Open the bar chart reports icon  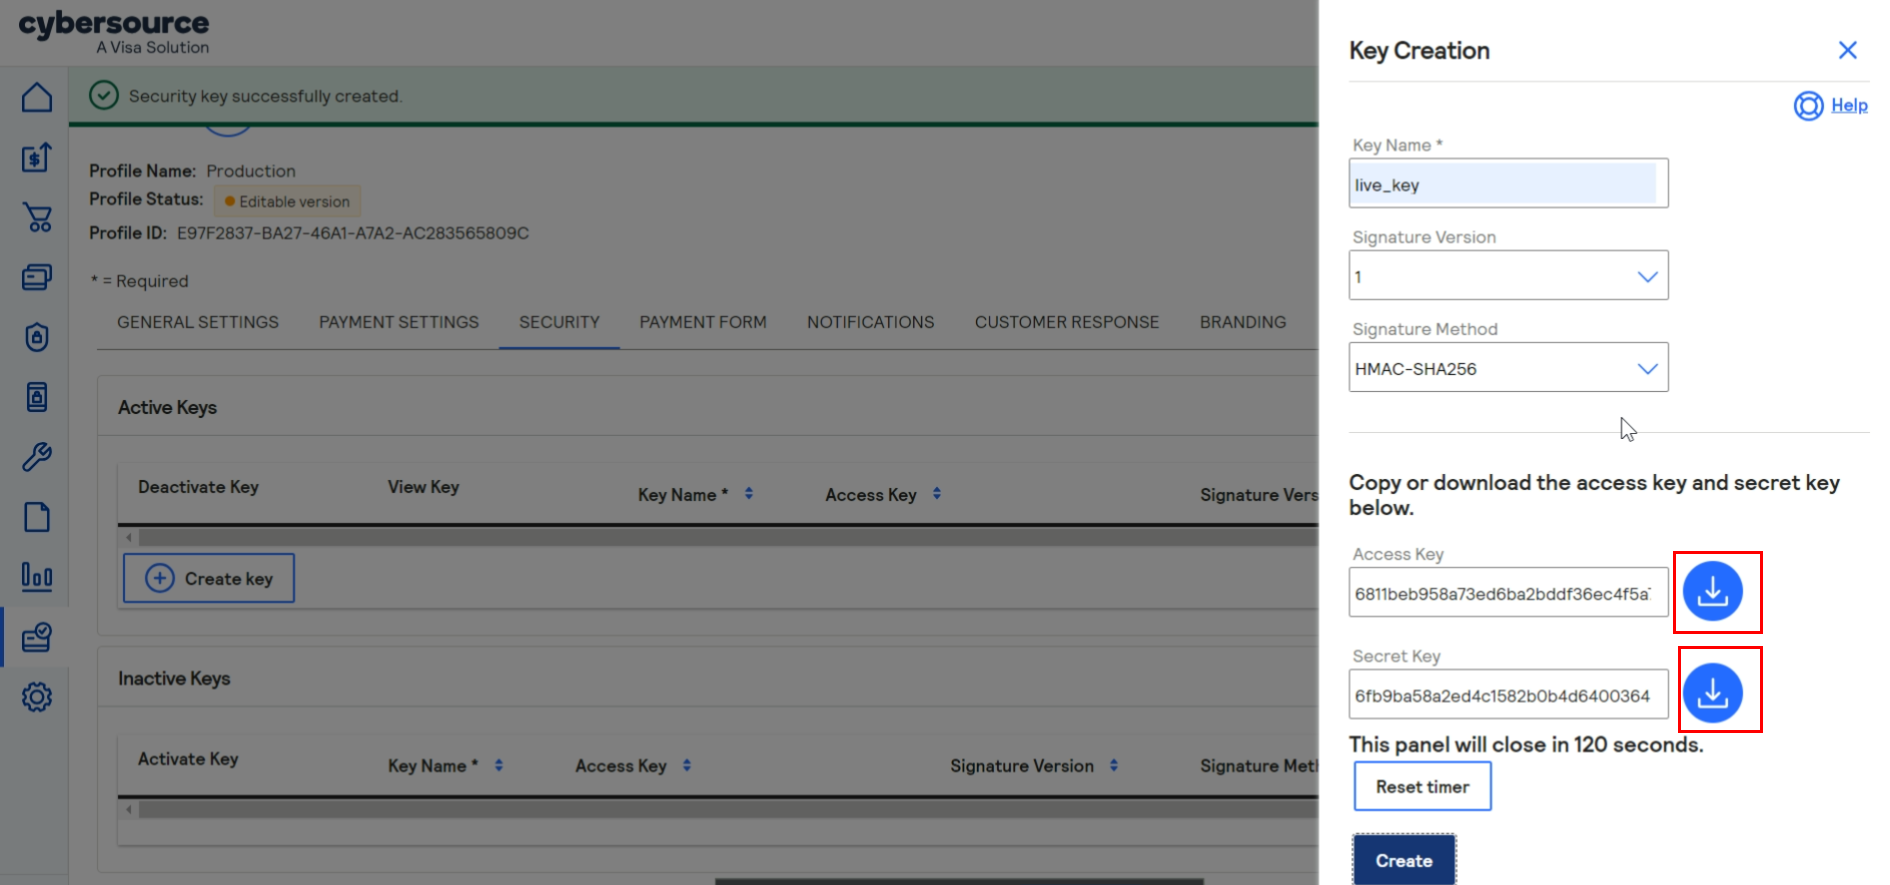pos(37,577)
